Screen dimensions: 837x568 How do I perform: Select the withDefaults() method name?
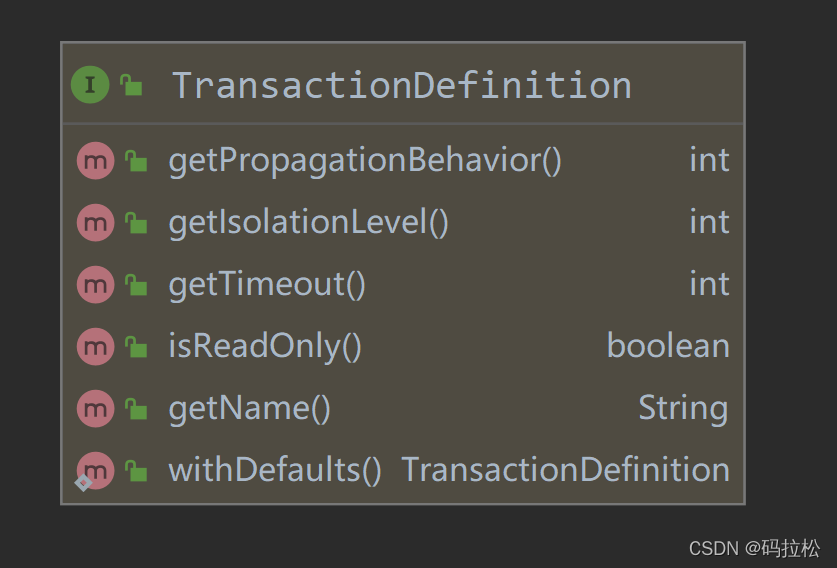[275, 470]
